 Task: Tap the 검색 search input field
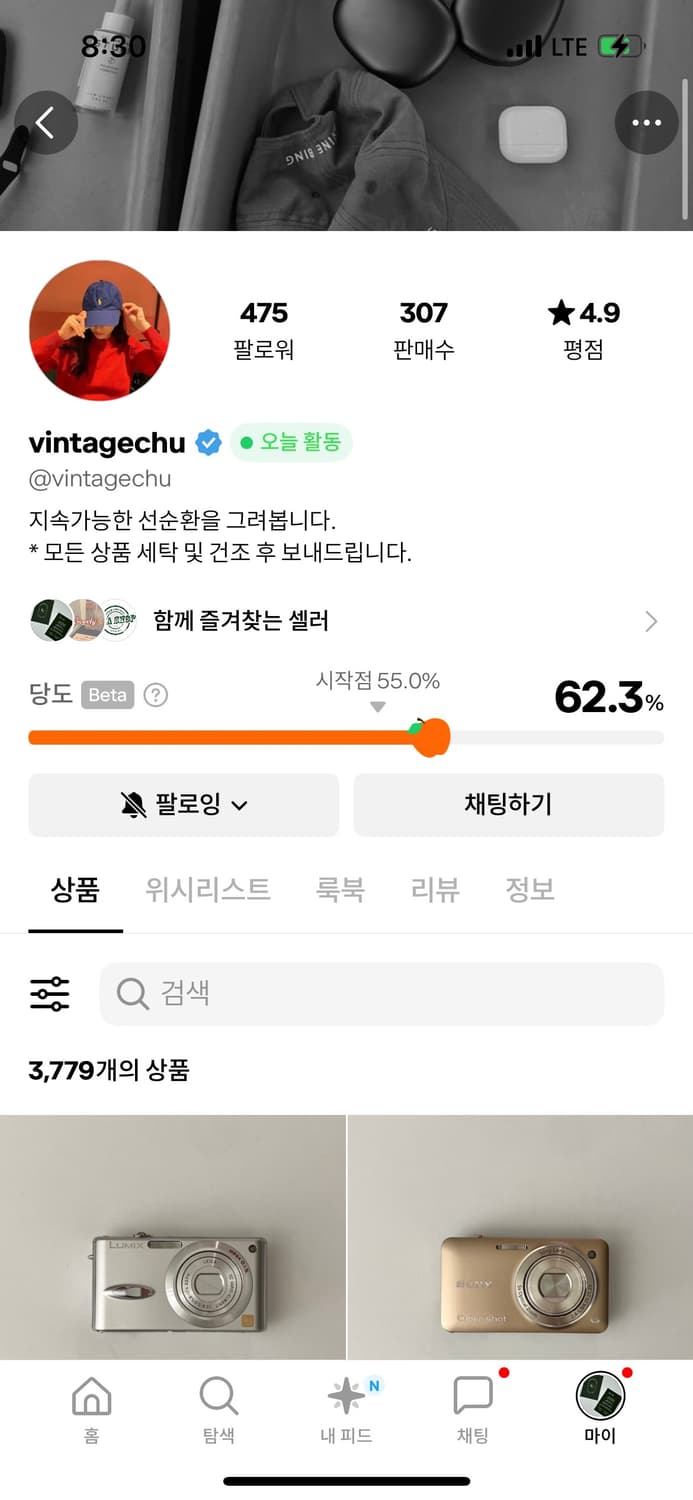tap(381, 993)
